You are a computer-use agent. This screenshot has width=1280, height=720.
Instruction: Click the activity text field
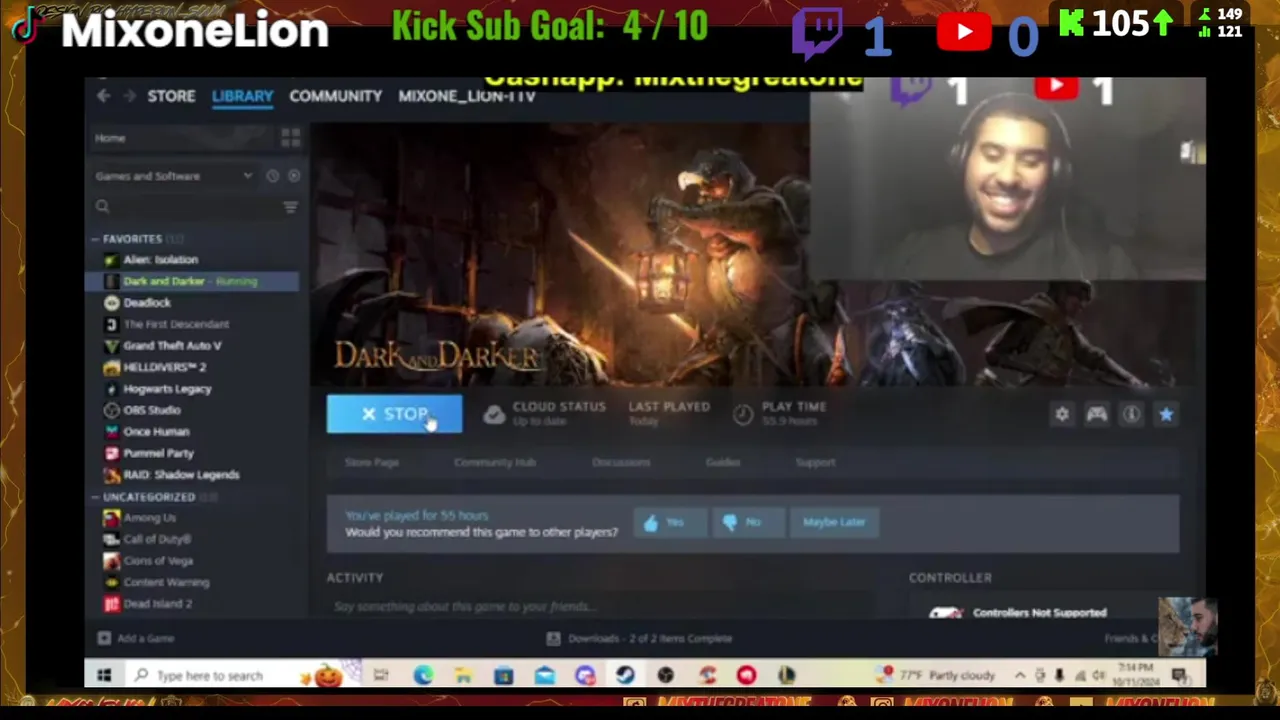tap(600, 606)
